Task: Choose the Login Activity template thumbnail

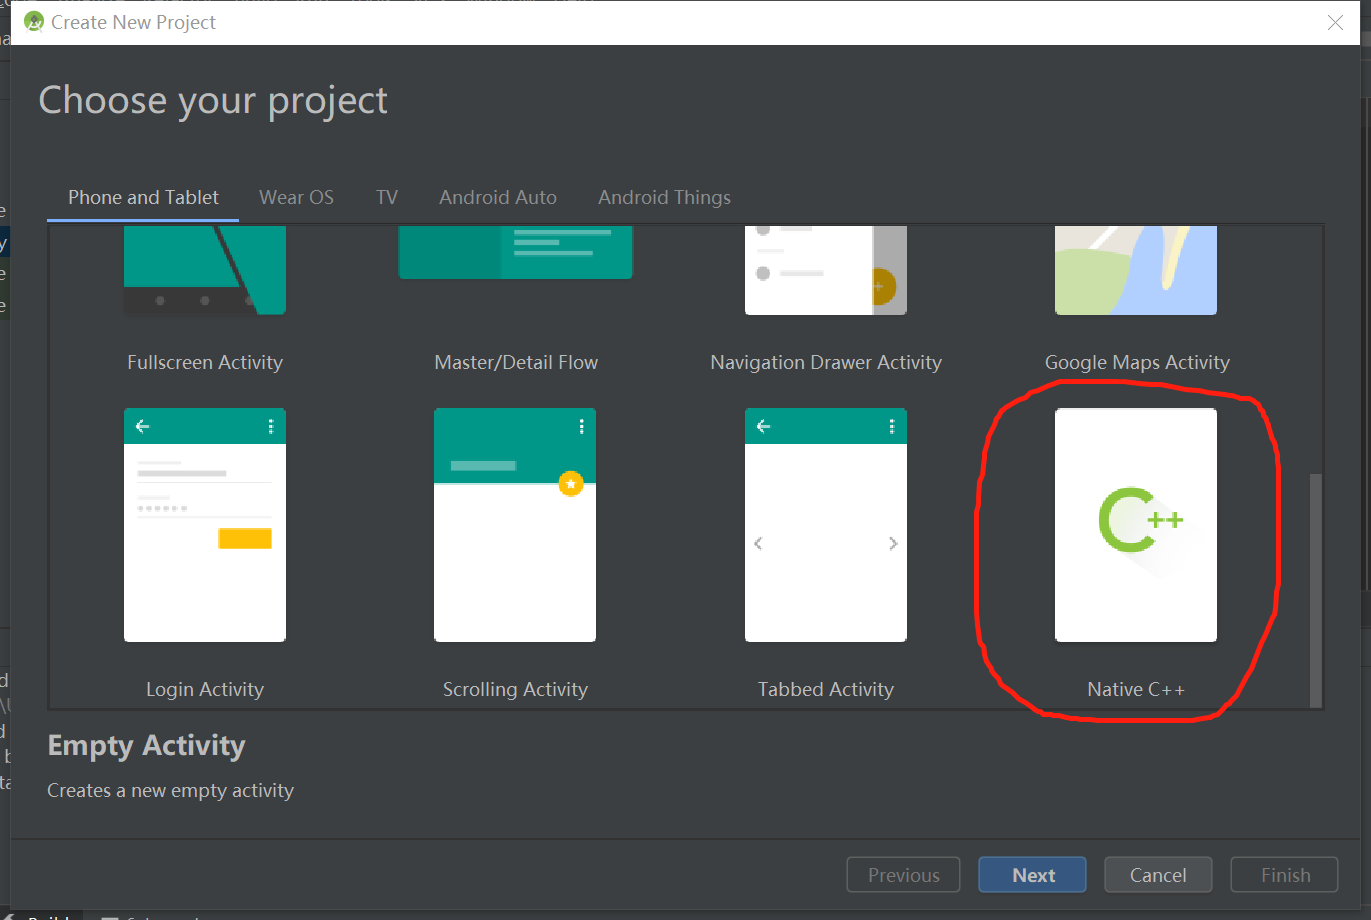Action: [205, 525]
